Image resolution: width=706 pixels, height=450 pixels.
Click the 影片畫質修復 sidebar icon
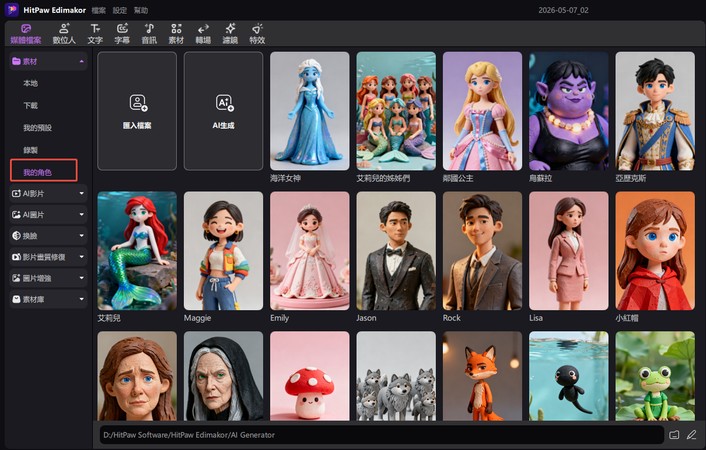pos(16,257)
